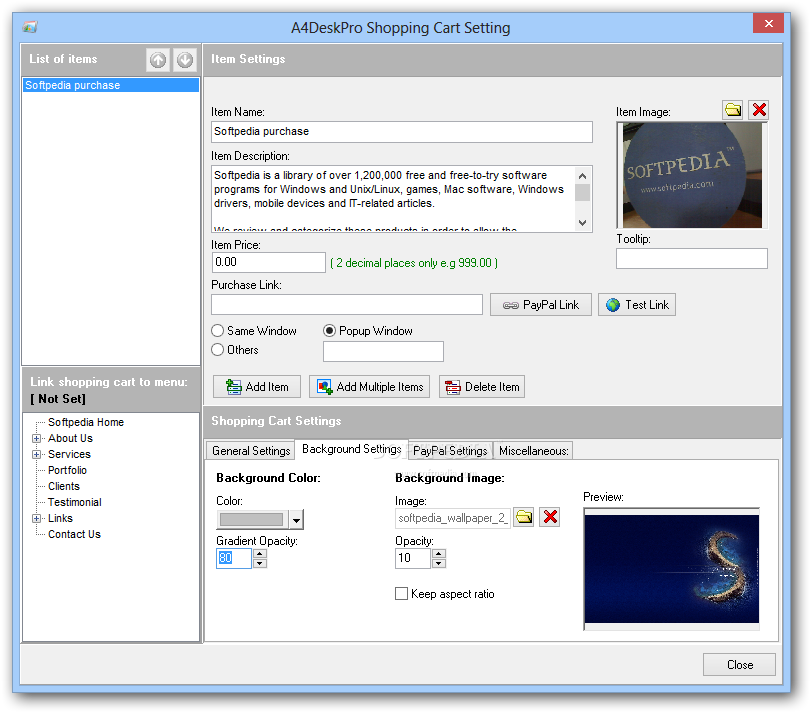Select About Us menu tree item
The height and width of the screenshot is (713, 811).
(x=70, y=438)
